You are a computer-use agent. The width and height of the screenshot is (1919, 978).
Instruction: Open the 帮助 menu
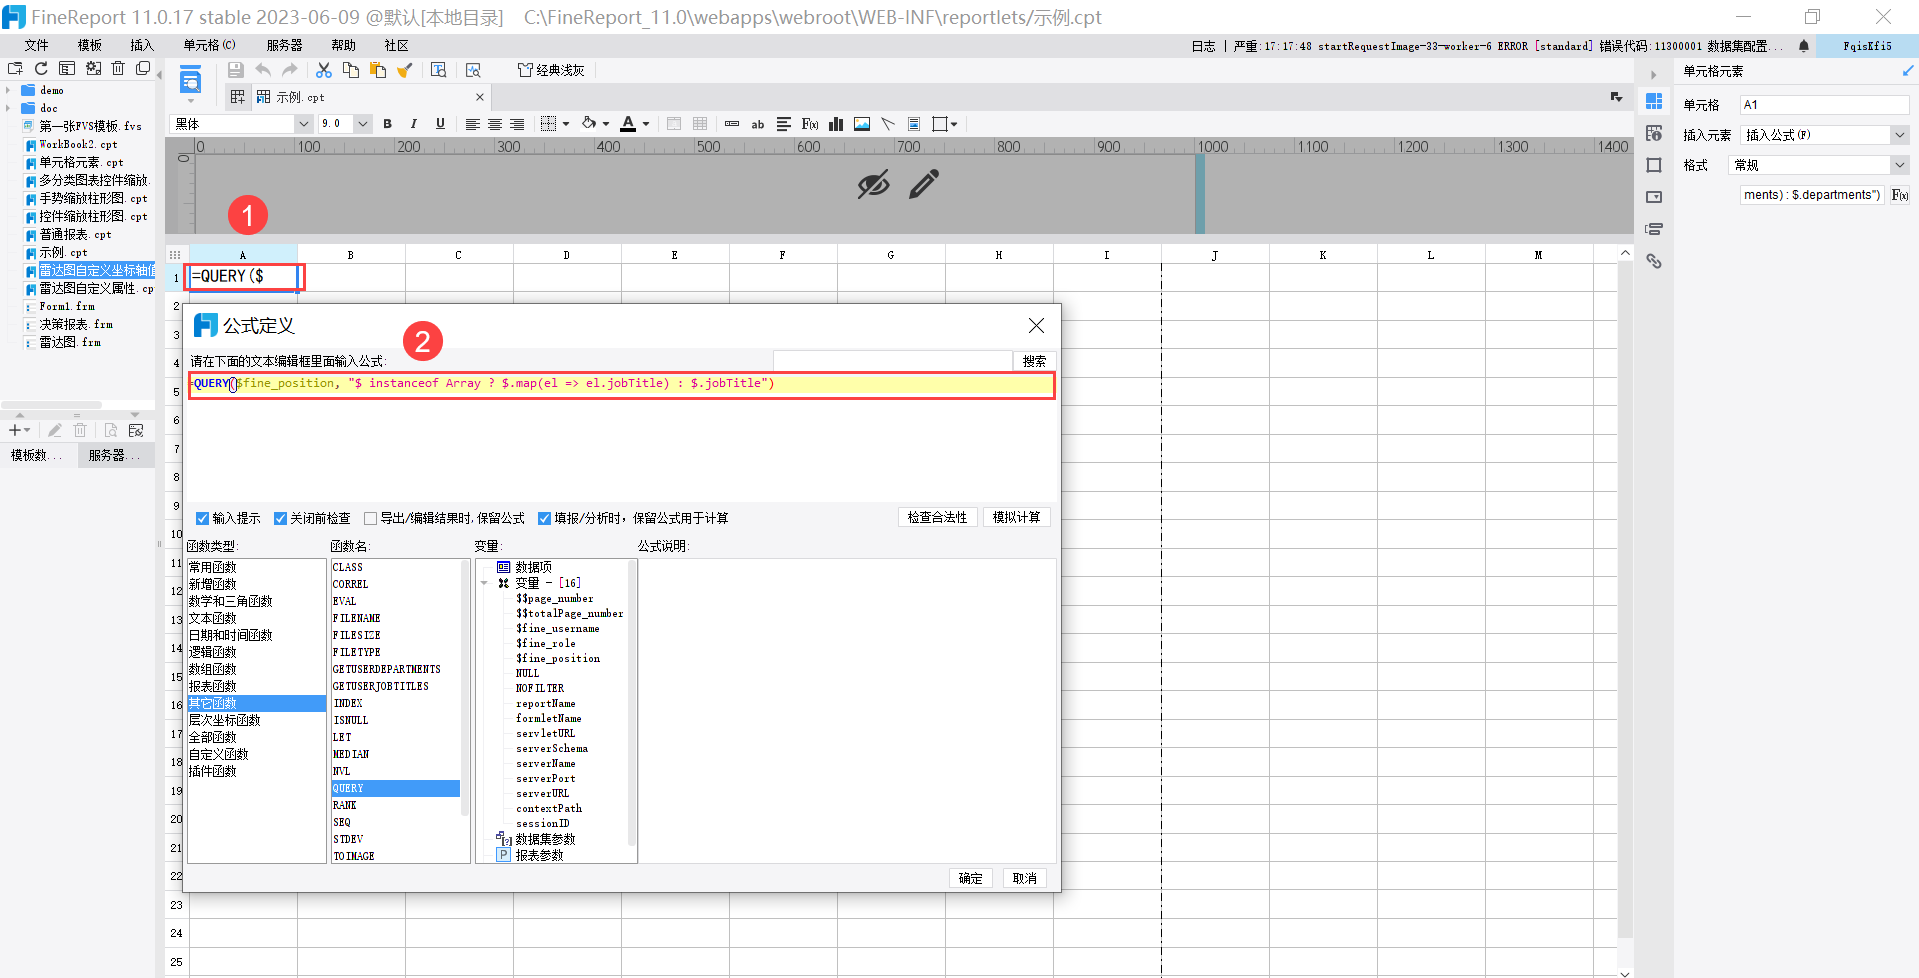point(343,45)
